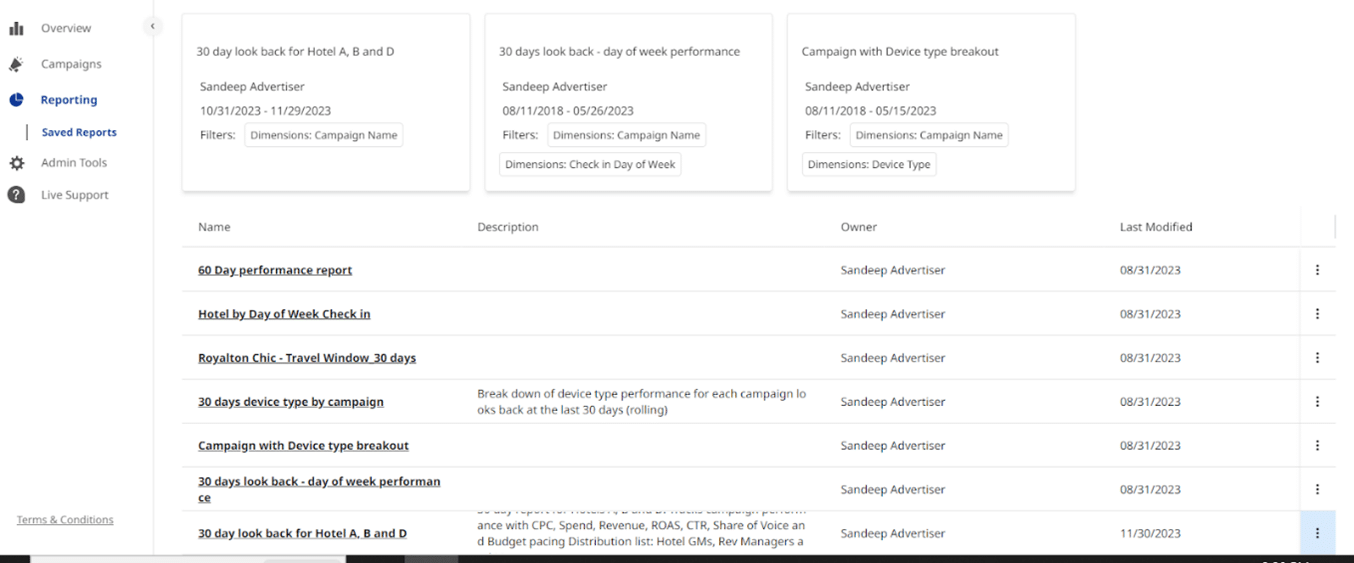The width and height of the screenshot is (1354, 563).
Task: Sort by the Last Modified column header
Action: 1156,227
